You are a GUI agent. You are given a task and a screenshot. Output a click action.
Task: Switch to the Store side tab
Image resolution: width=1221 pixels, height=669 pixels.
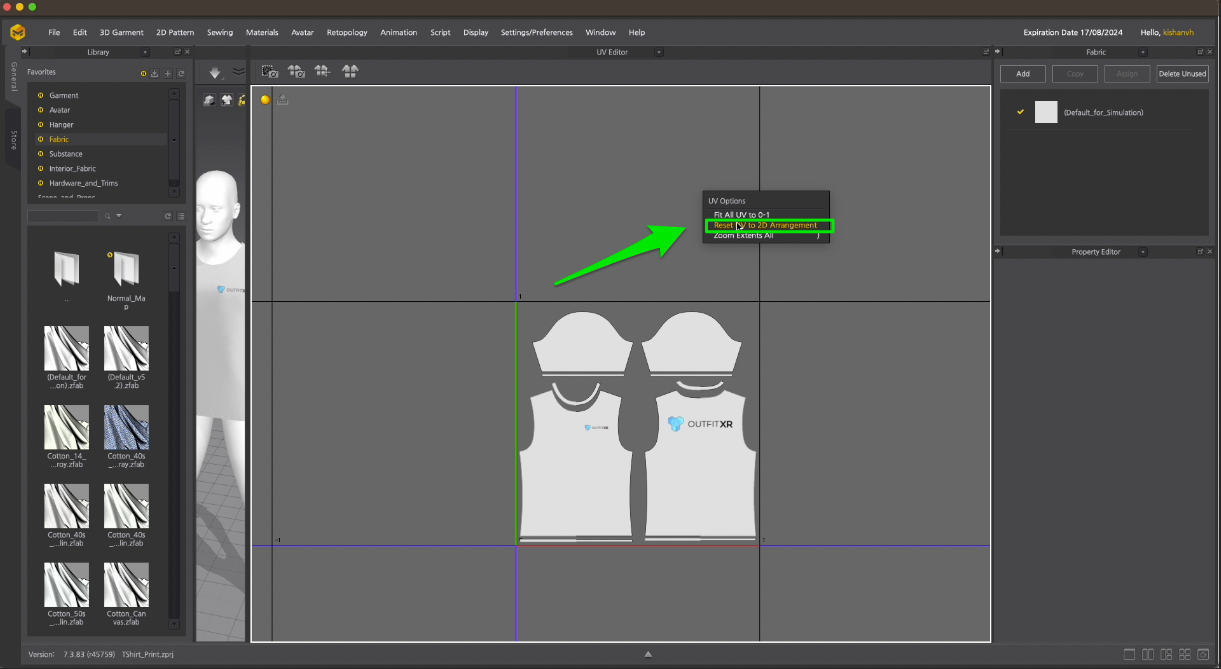coord(14,139)
